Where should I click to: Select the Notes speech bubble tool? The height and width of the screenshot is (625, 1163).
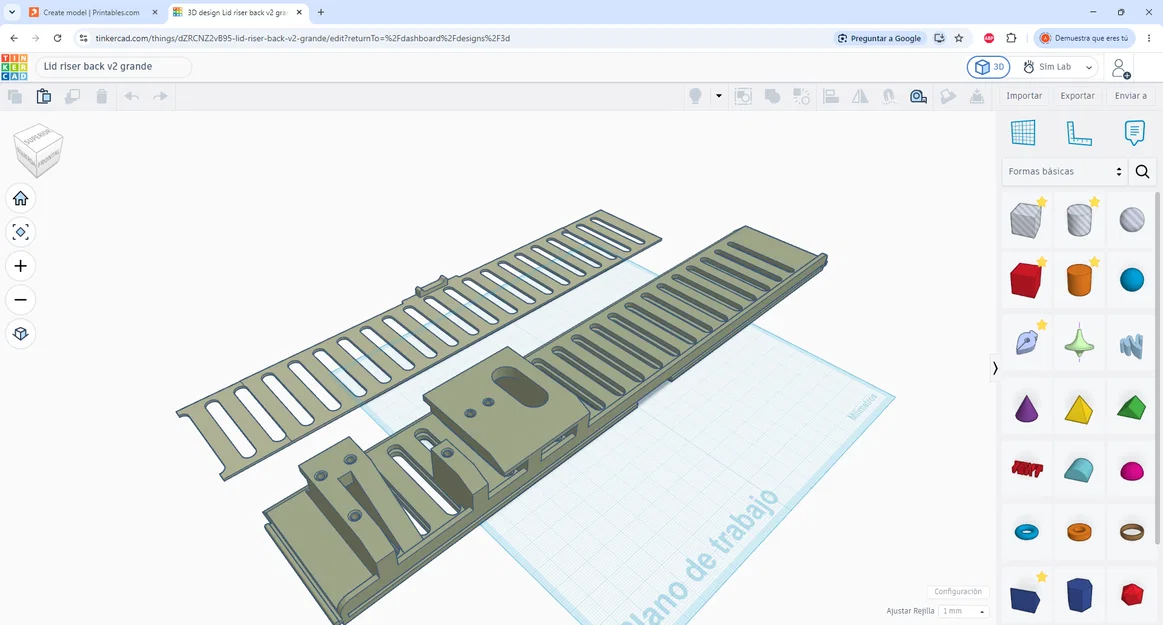click(x=1134, y=133)
